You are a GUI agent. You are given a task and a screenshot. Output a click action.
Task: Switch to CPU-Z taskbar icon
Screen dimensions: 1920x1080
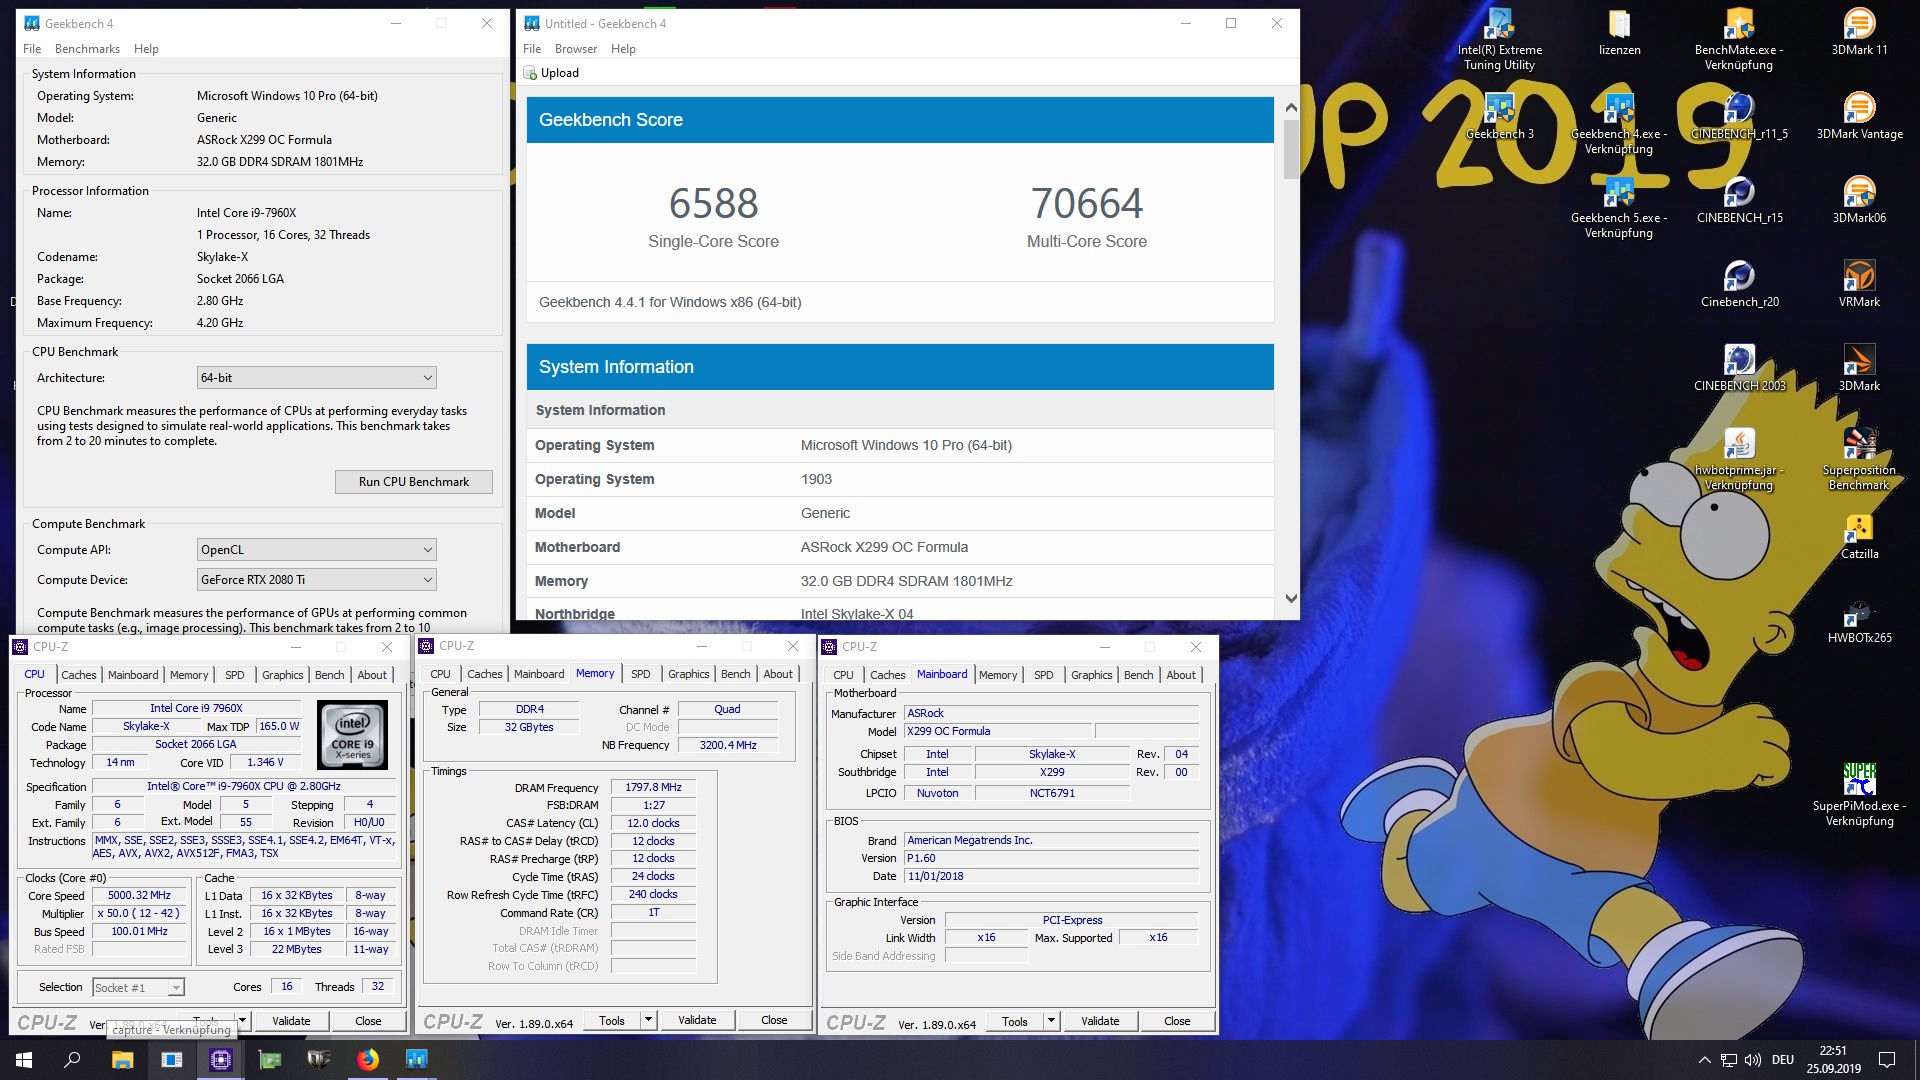click(220, 1059)
